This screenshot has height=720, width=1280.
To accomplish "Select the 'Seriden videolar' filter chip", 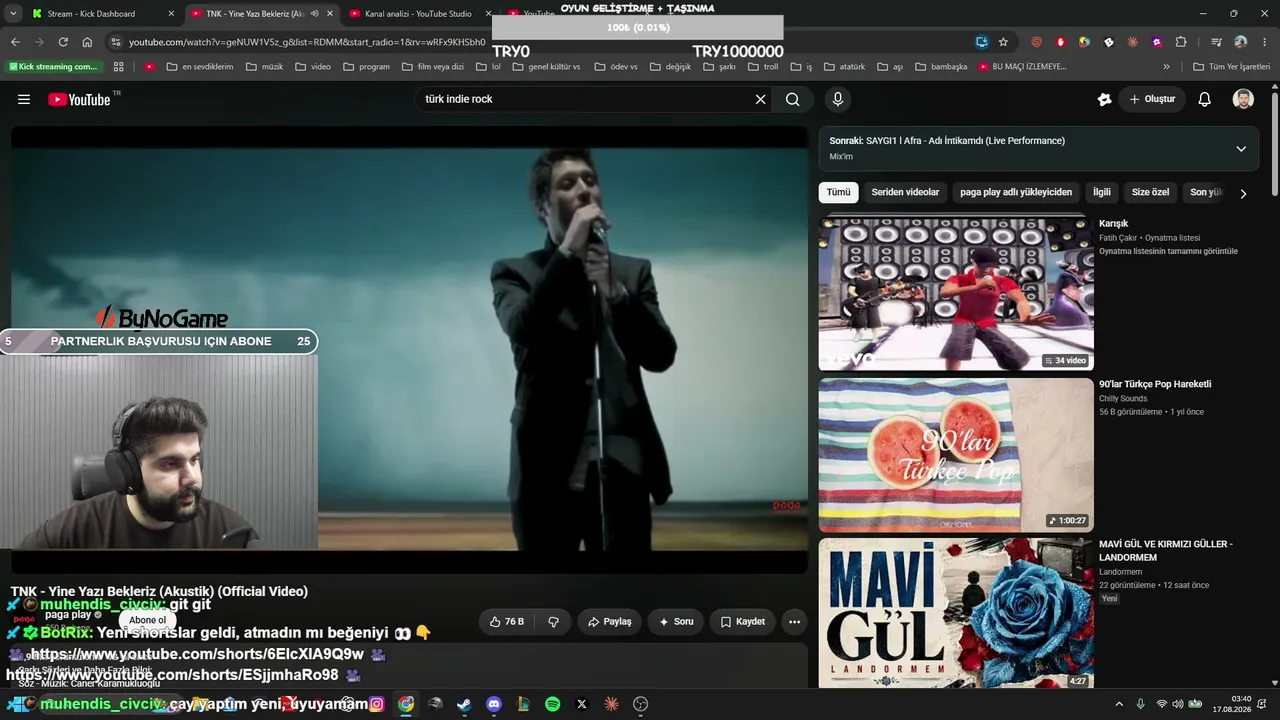I will pyautogui.click(x=905, y=192).
